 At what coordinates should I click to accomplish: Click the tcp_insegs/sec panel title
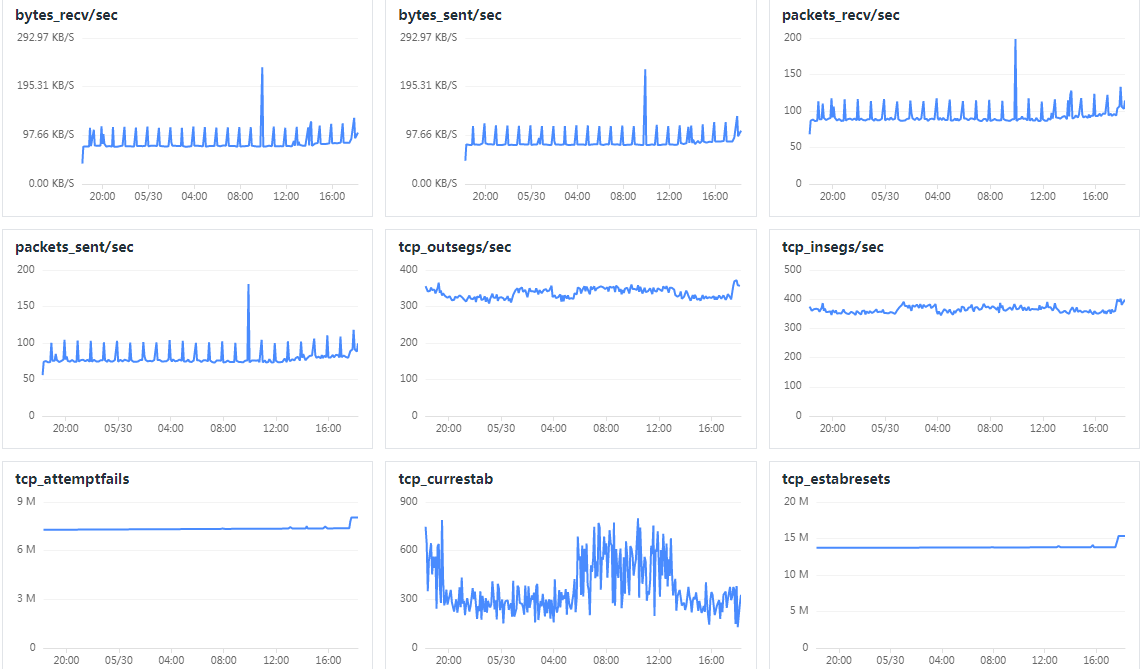pyautogui.click(x=832, y=247)
